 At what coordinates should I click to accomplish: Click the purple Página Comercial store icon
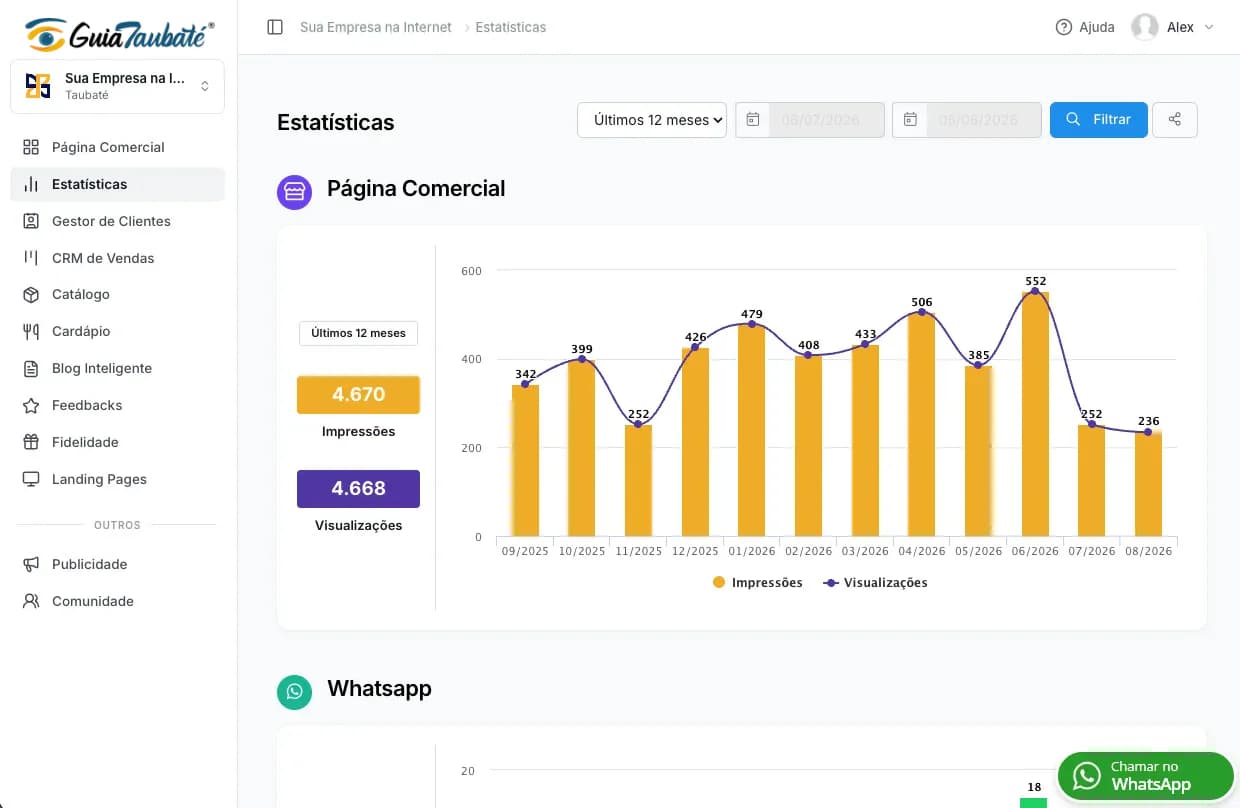point(294,192)
